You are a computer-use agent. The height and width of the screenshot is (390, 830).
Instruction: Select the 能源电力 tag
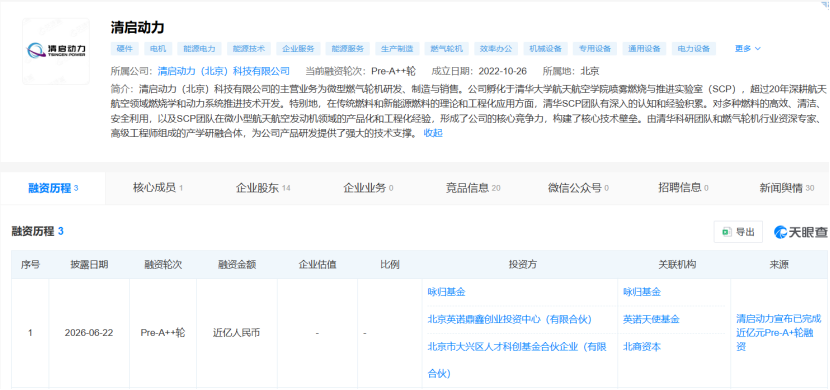coord(200,49)
